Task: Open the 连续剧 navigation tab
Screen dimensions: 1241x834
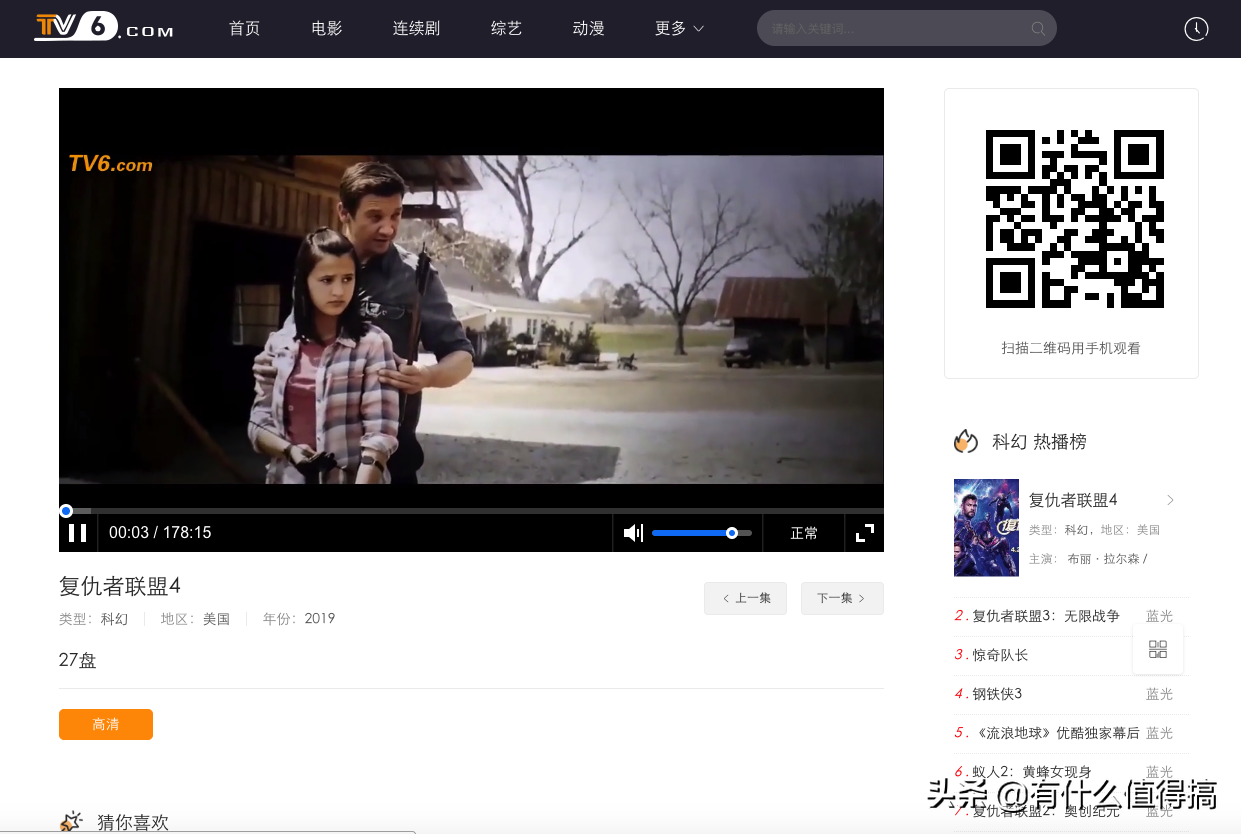Action: tap(416, 29)
